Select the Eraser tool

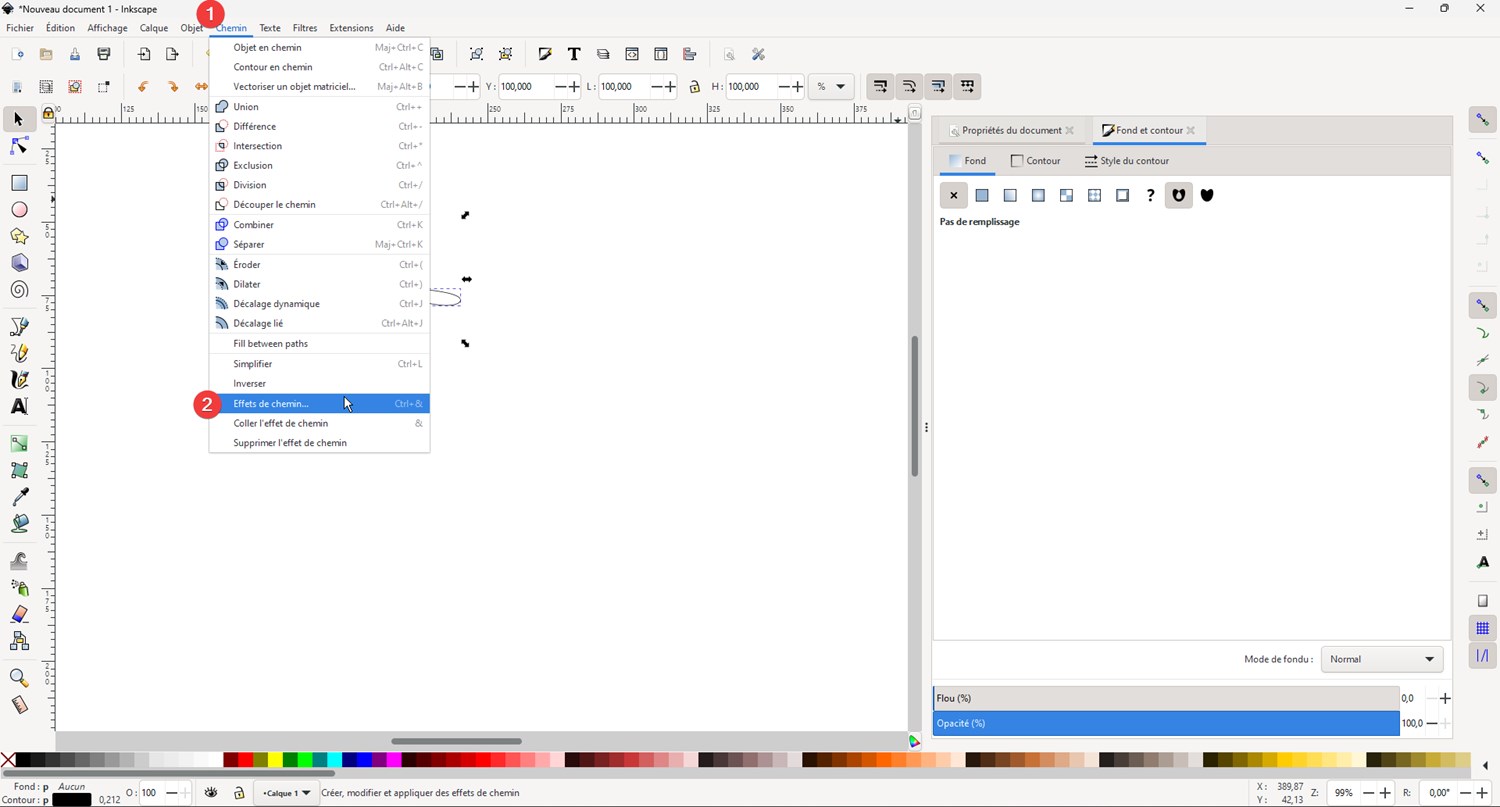coord(18,614)
